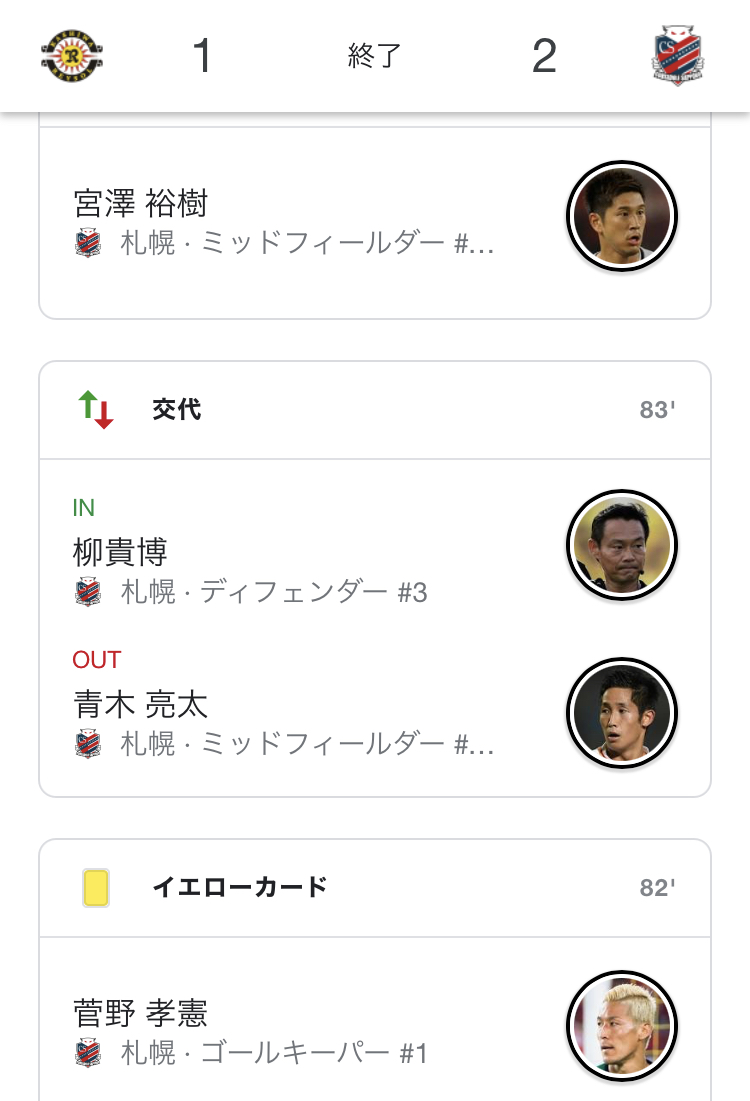The width and height of the screenshot is (750, 1101).
Task: Open player page for 柳貴博
Action: coord(120,552)
